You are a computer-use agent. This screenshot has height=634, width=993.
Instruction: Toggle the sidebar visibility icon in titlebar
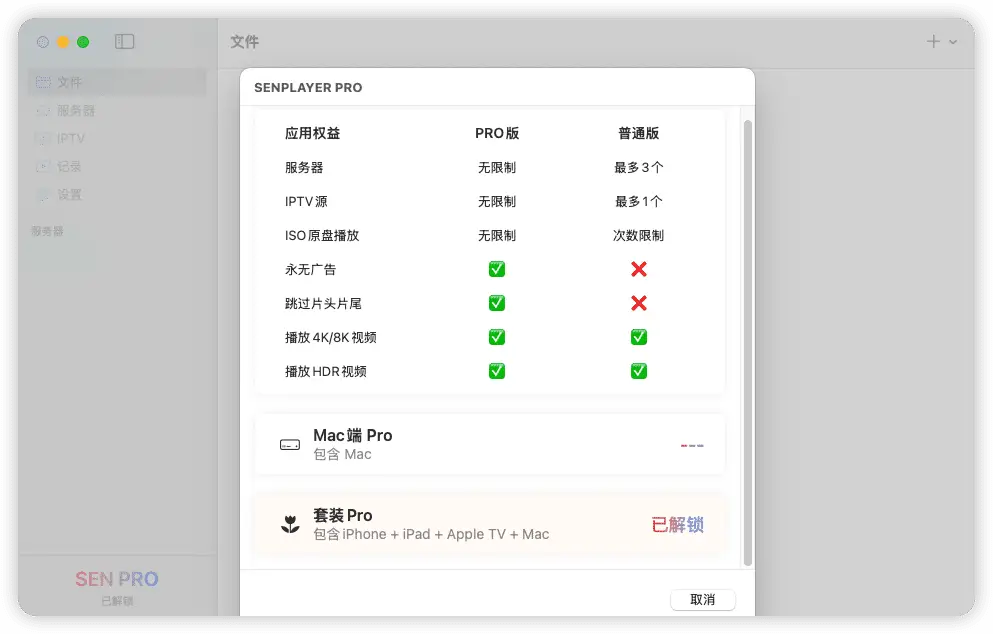coord(124,42)
